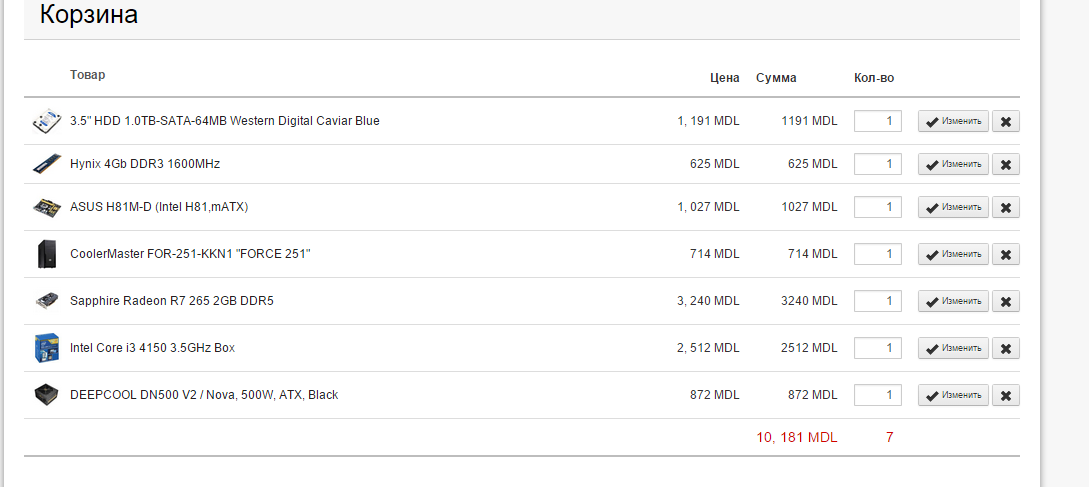Click the 2, 512 MDL price cell
The height and width of the screenshot is (487, 1089).
pyautogui.click(x=708, y=348)
